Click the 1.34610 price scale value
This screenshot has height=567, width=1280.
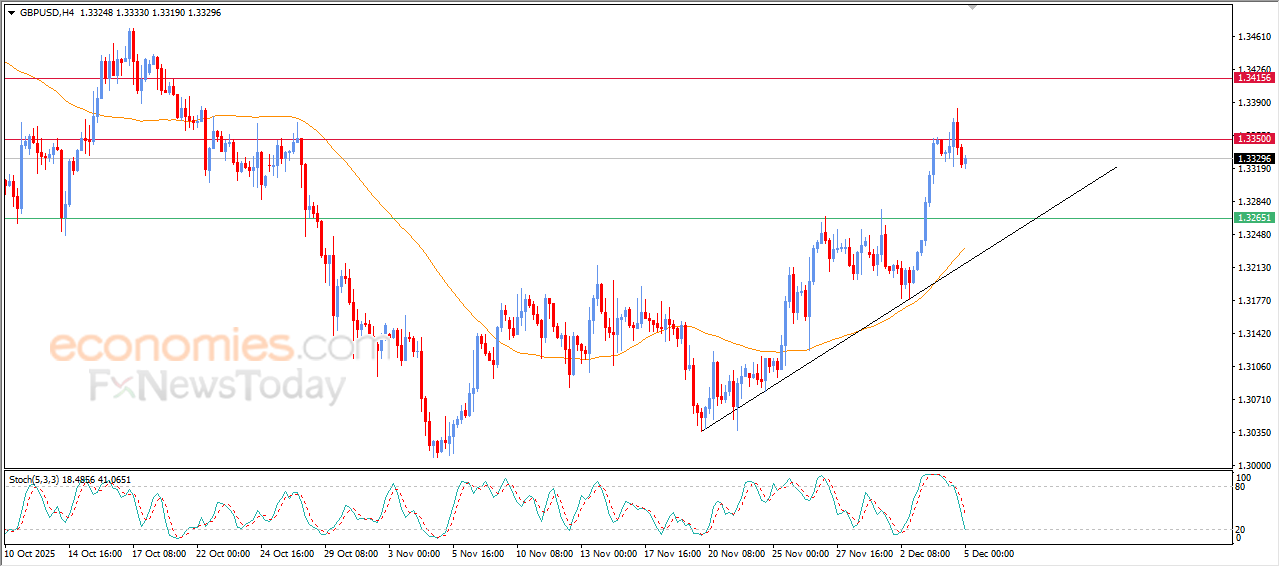(x=1253, y=37)
